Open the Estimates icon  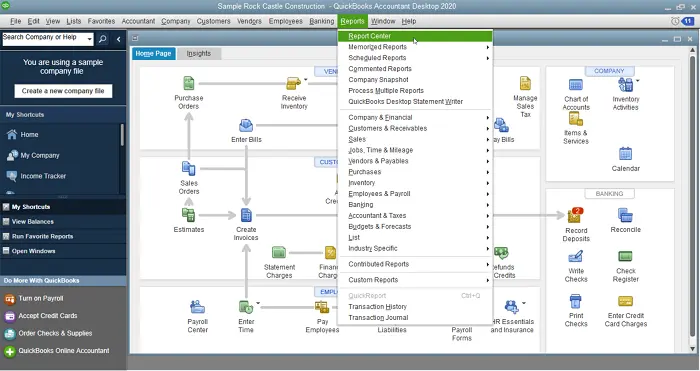tap(188, 215)
